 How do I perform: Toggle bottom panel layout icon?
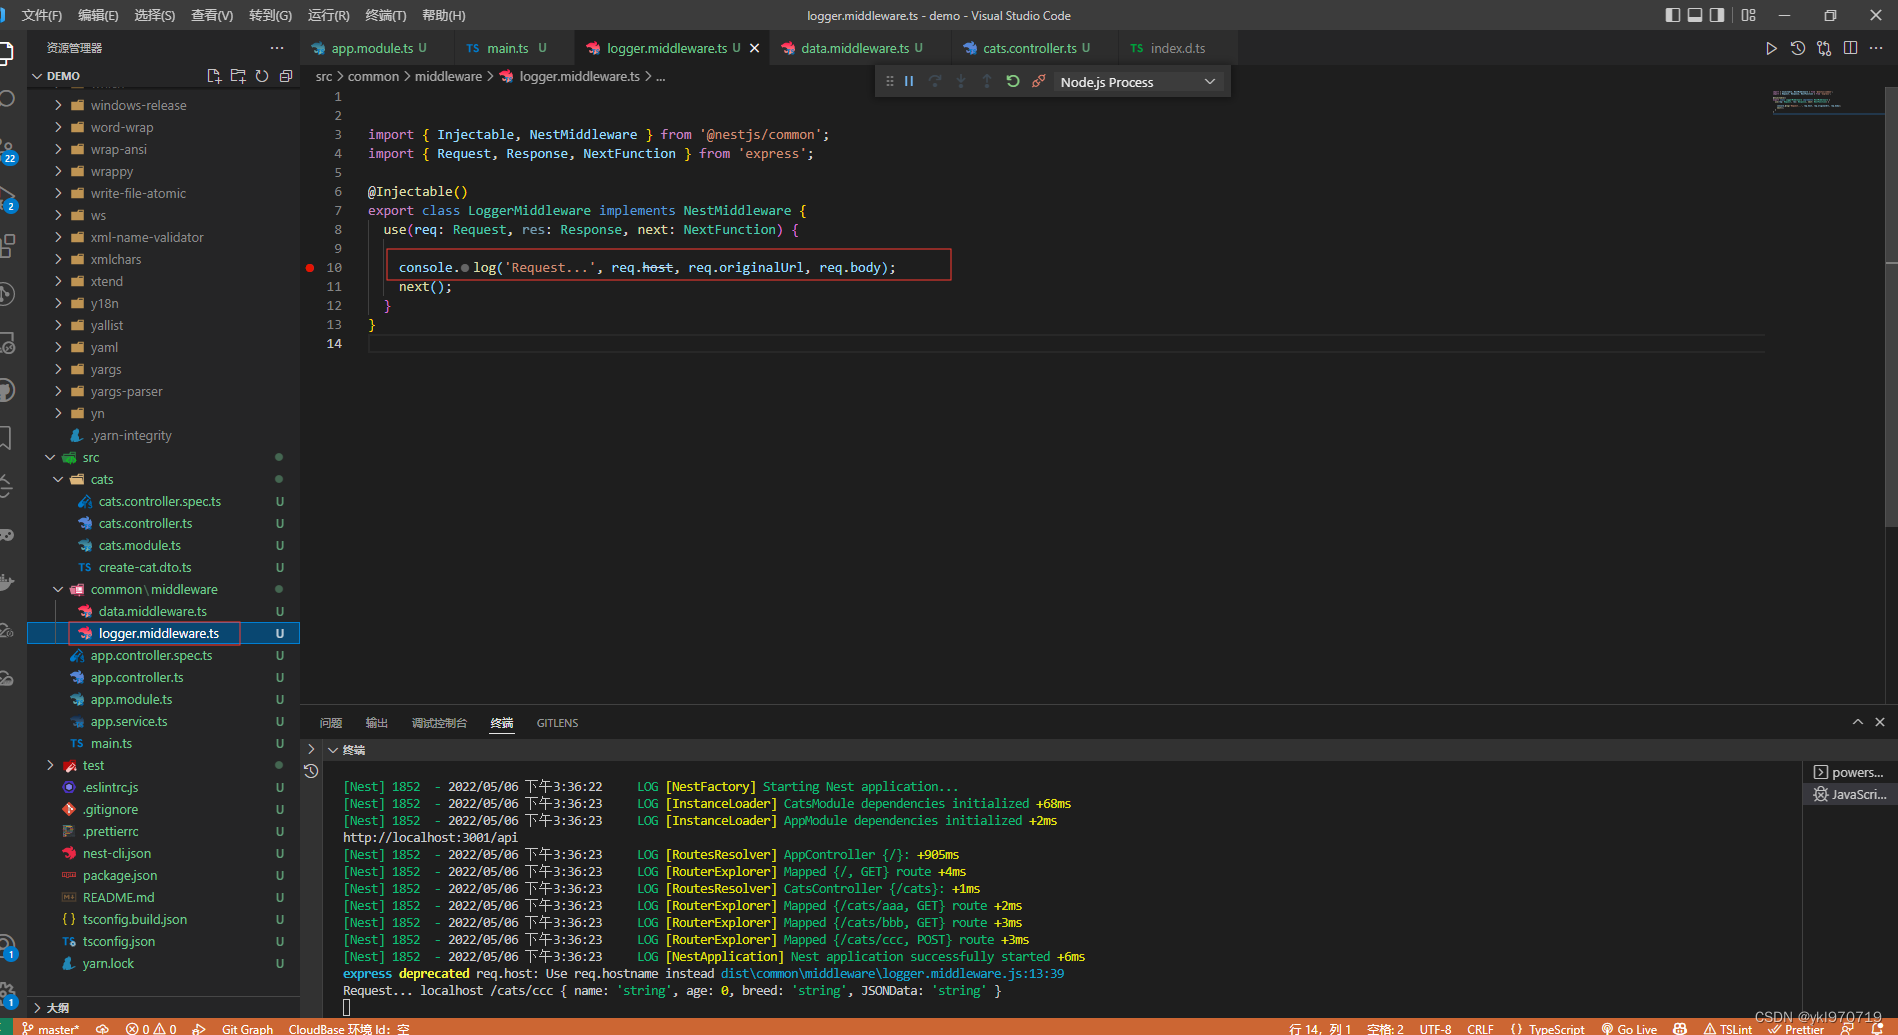1695,15
